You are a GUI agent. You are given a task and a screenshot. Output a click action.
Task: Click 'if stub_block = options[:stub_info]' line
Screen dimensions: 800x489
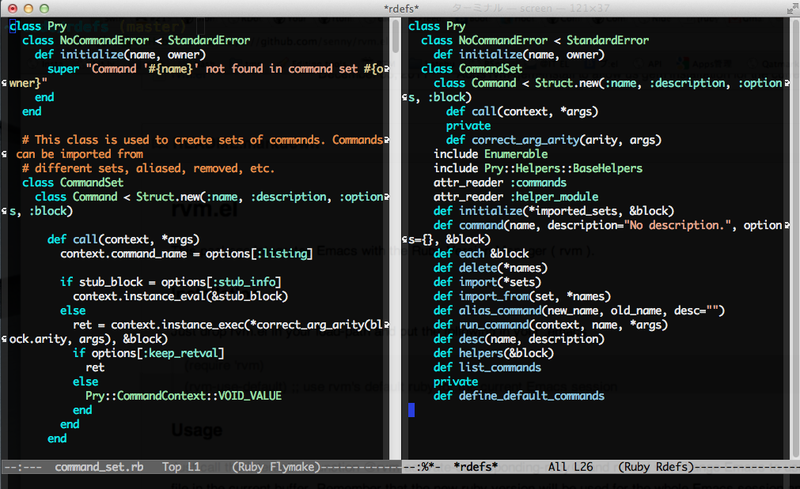[170, 282]
